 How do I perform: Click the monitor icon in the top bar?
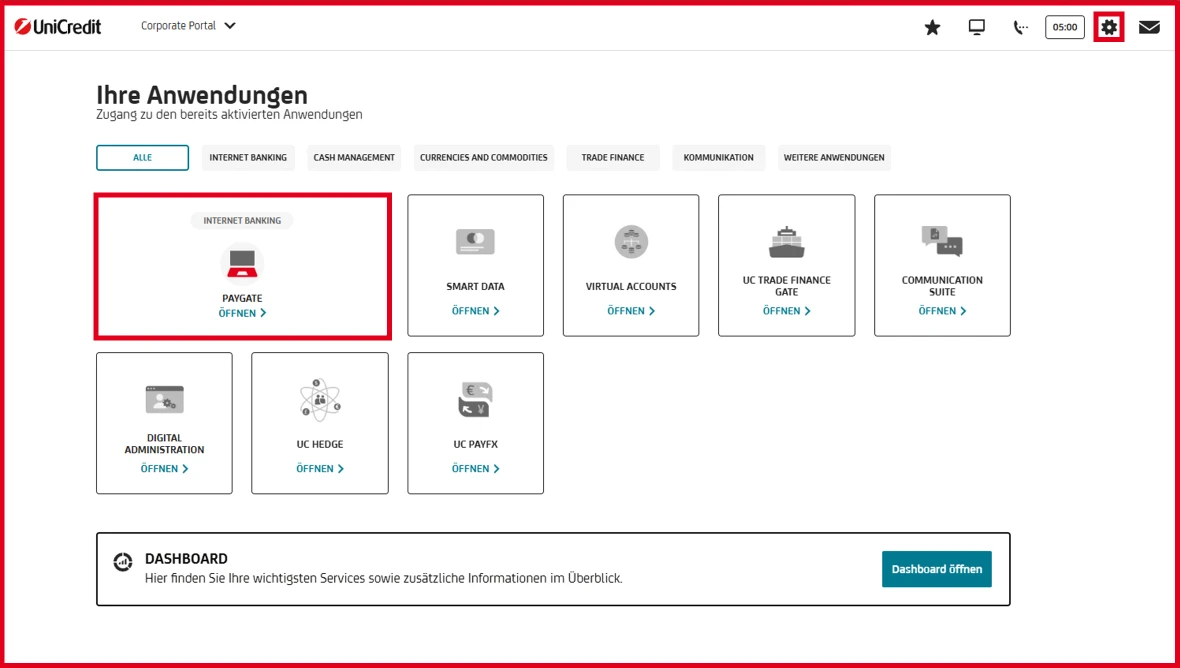click(x=975, y=27)
